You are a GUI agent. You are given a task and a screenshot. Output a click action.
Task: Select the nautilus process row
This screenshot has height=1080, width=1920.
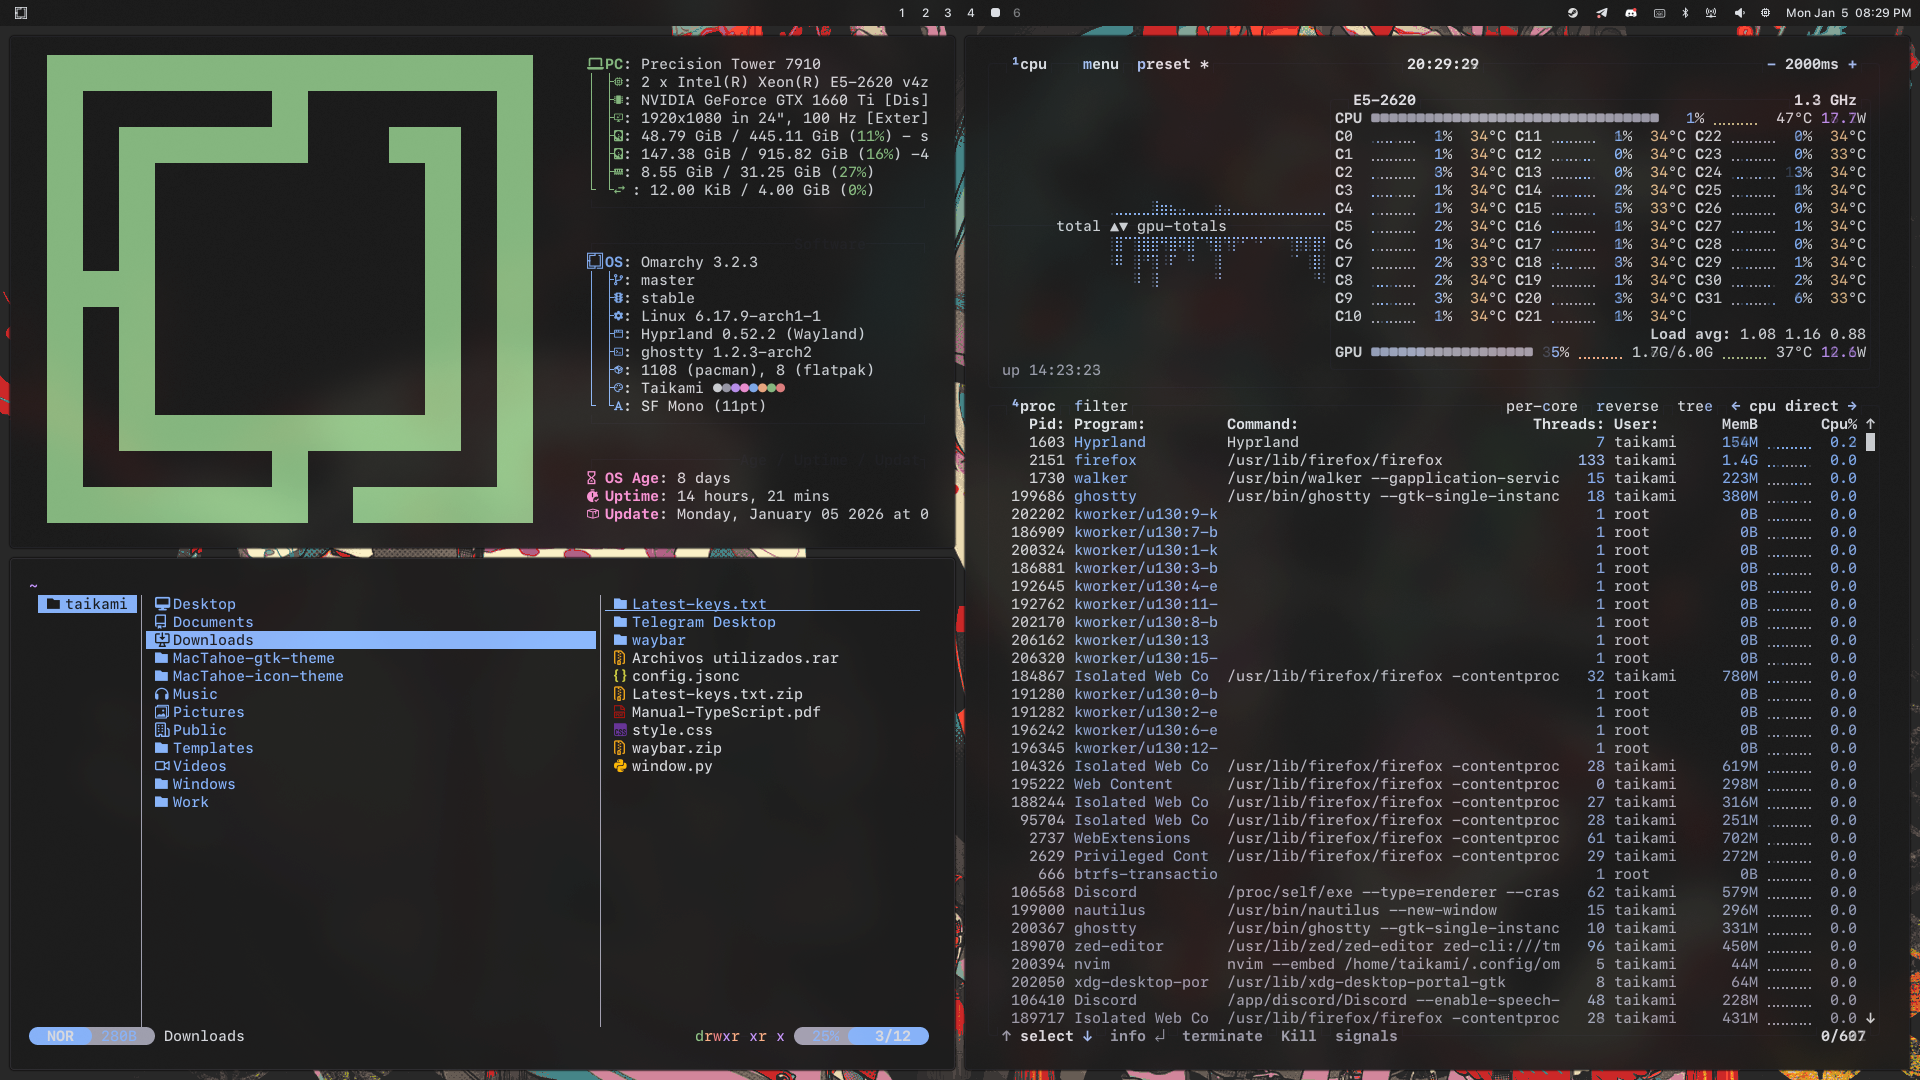[1434, 910]
